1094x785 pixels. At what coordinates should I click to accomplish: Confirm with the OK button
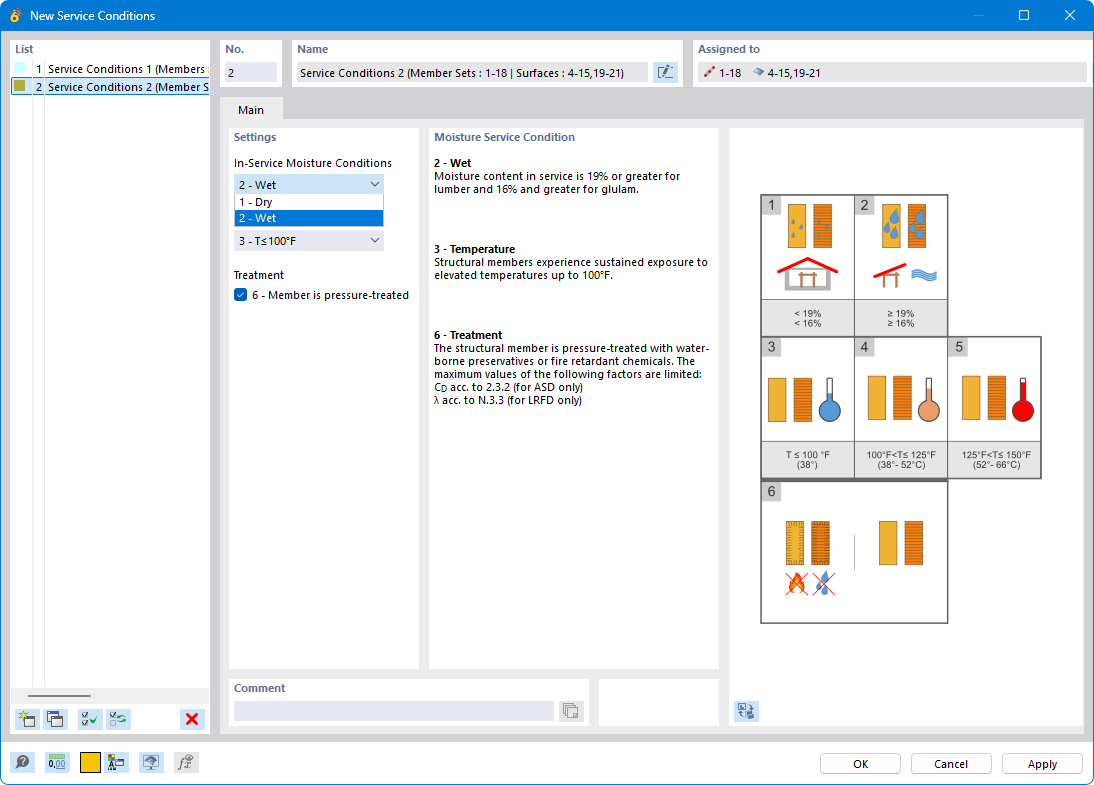tap(860, 763)
